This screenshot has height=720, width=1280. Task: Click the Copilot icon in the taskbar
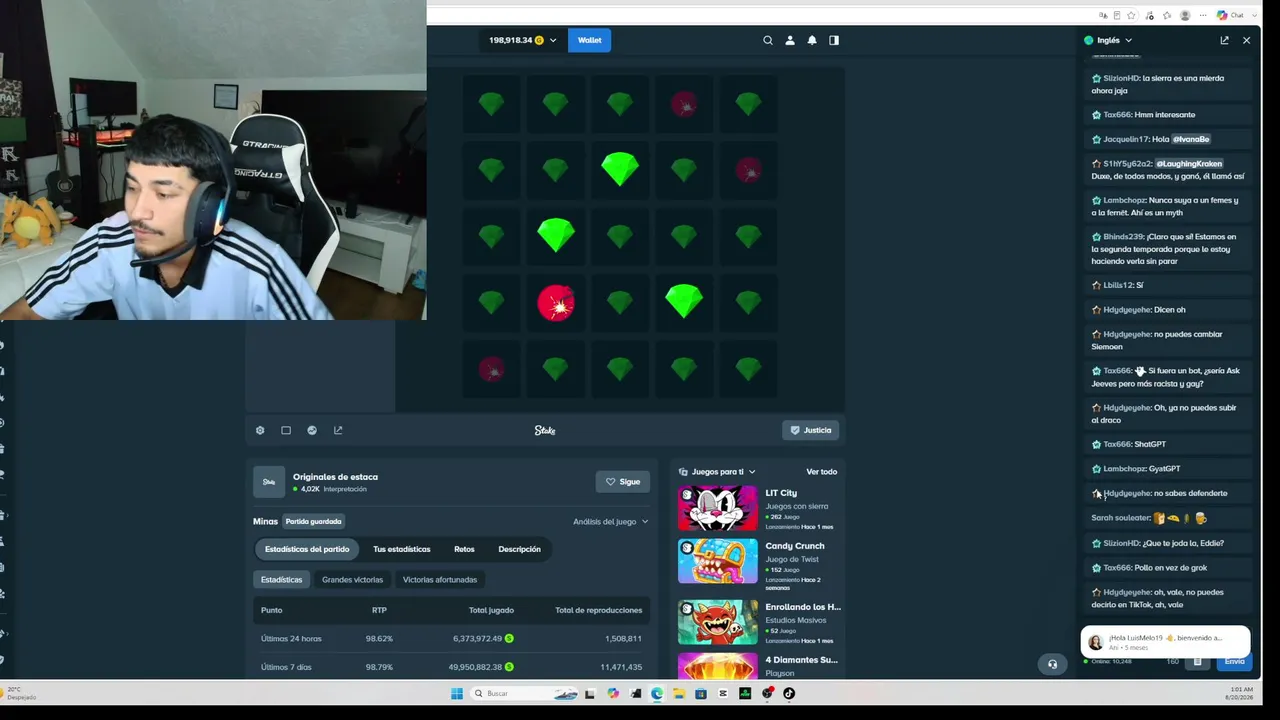coord(613,693)
